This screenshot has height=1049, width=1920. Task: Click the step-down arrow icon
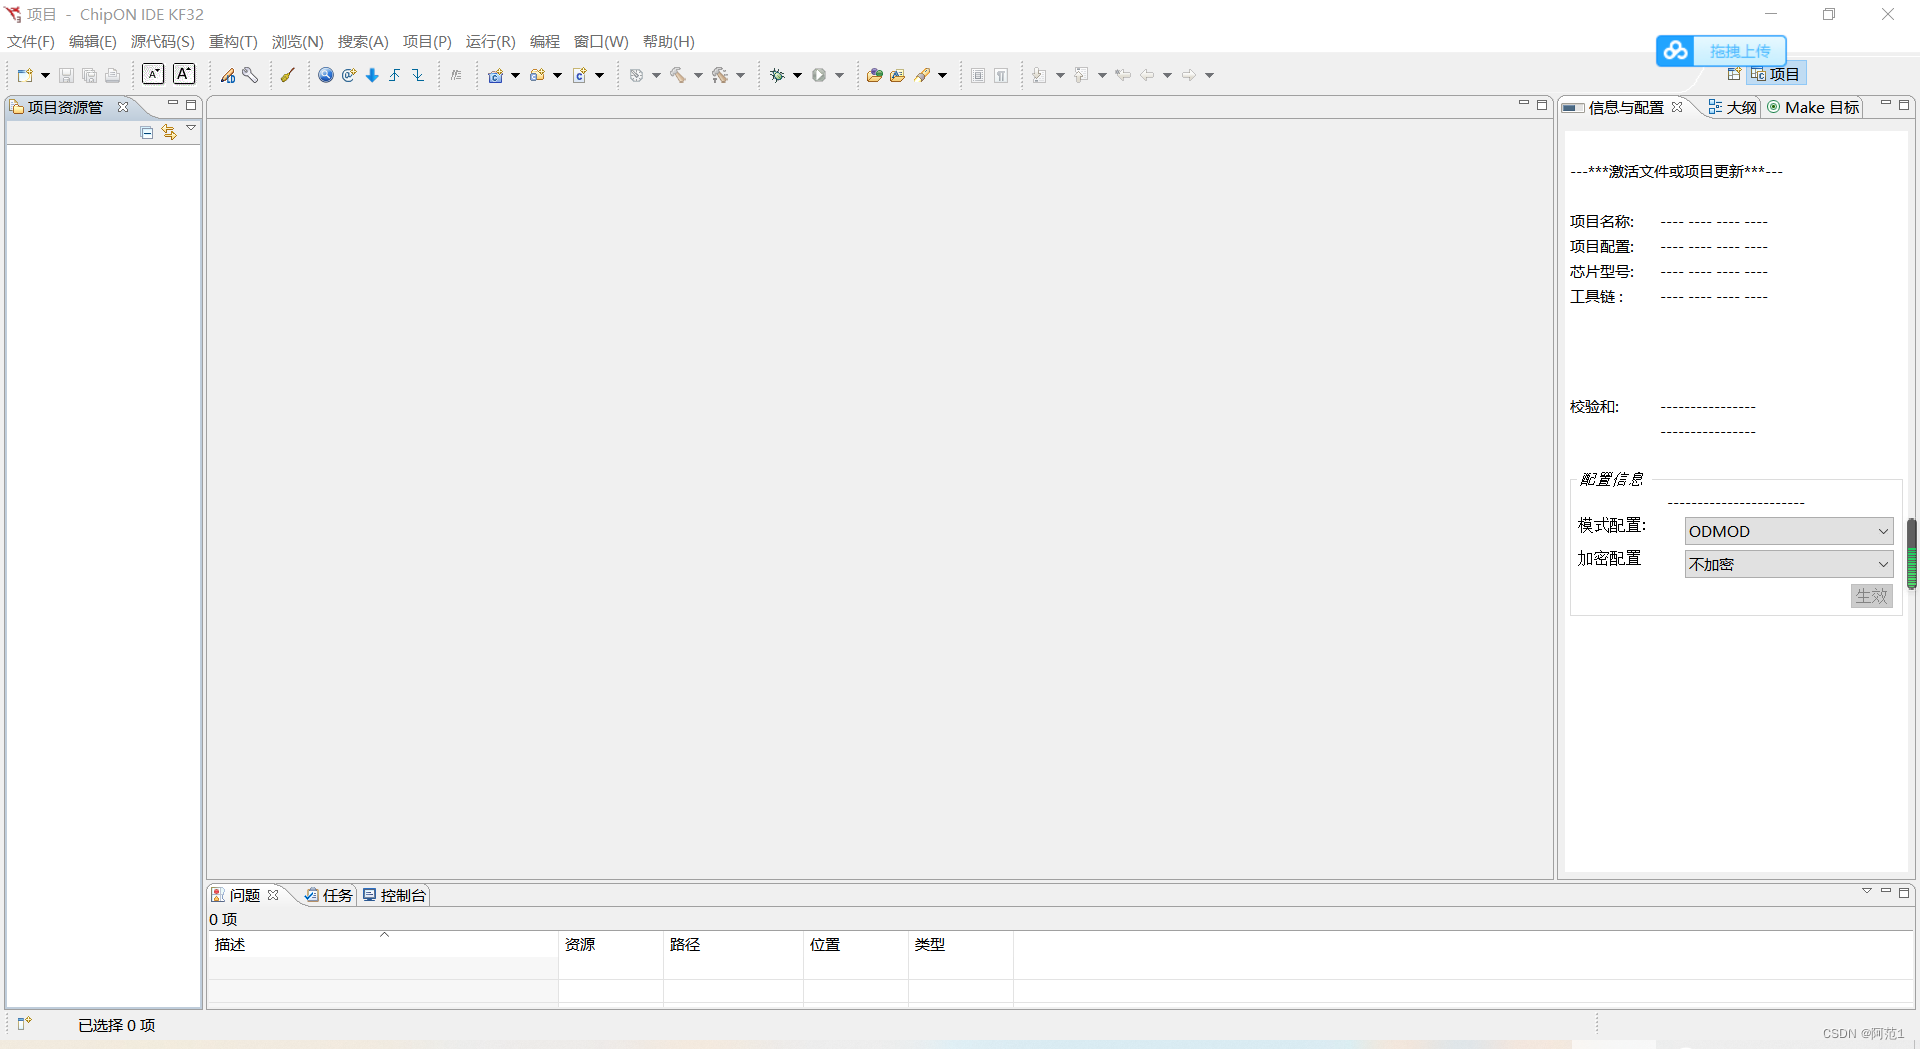(418, 75)
